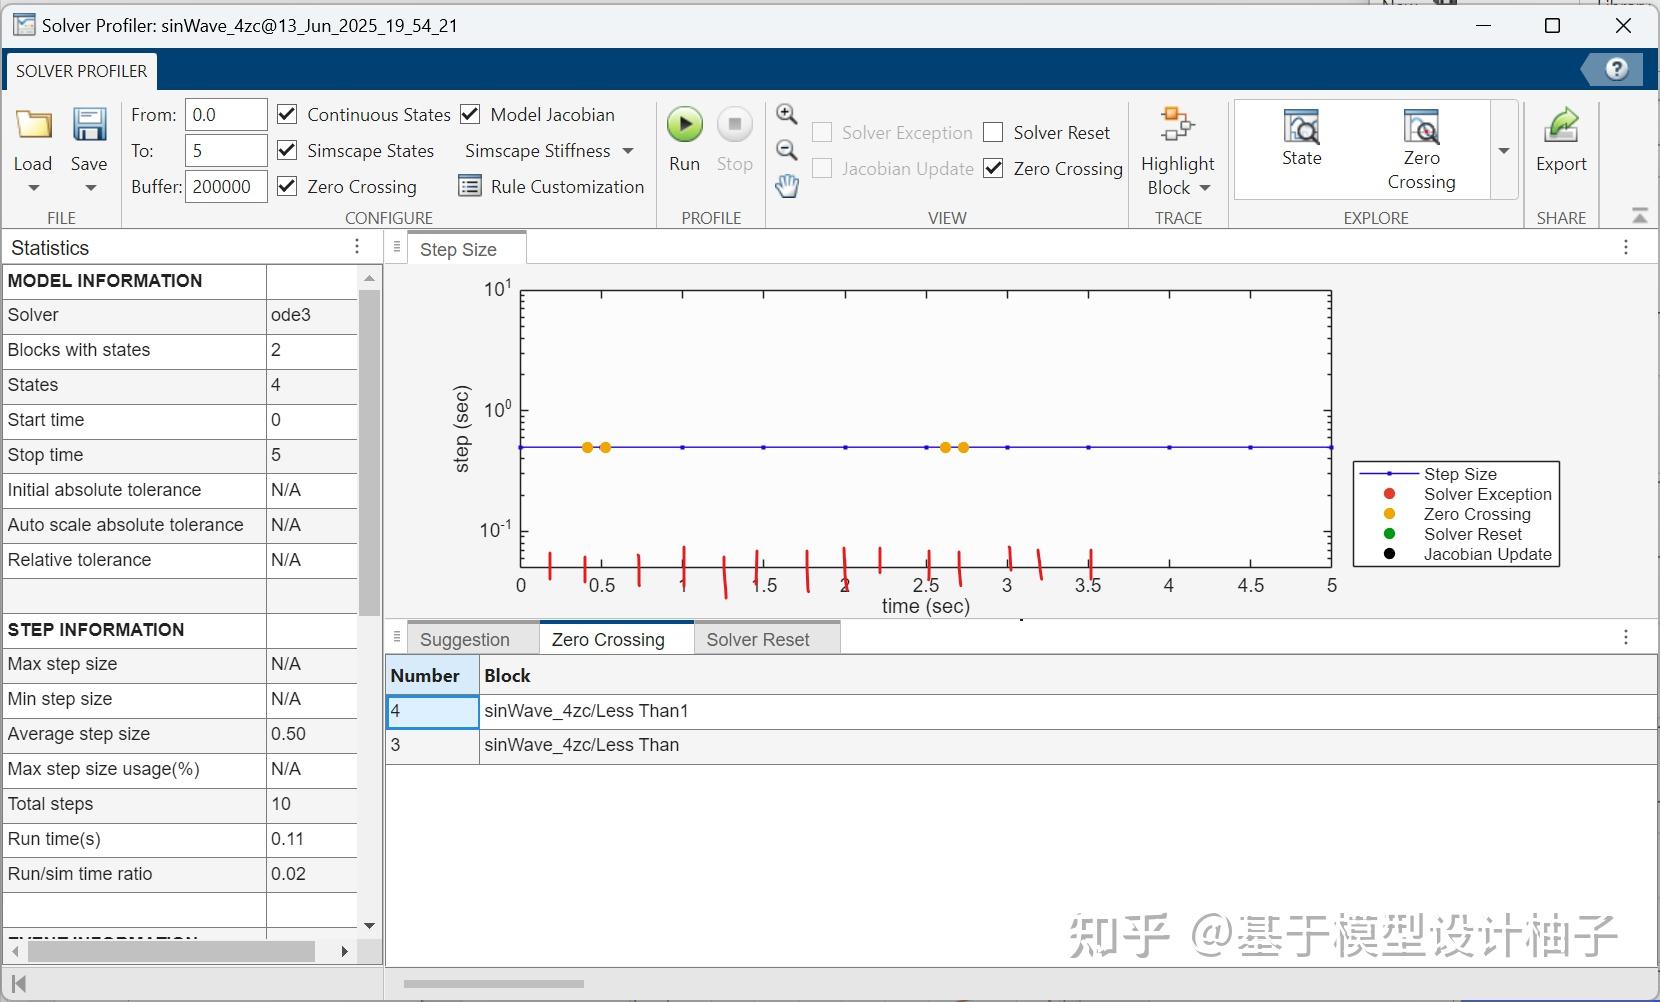Click the Block column header

[1068, 675]
